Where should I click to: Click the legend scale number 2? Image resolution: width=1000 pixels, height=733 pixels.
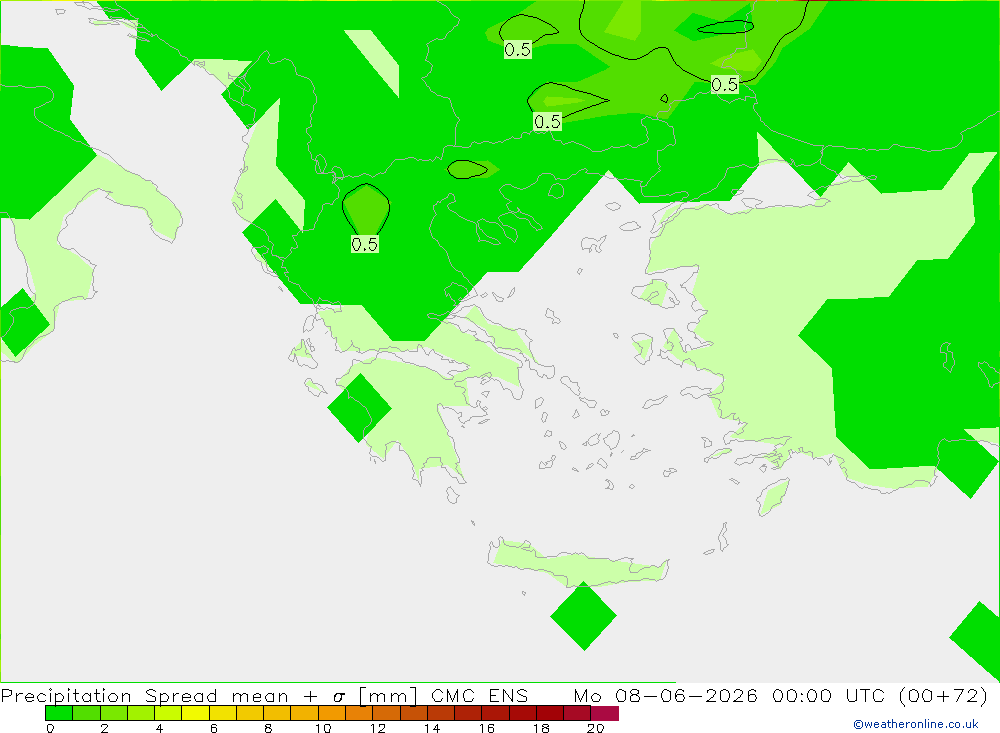click(x=105, y=728)
